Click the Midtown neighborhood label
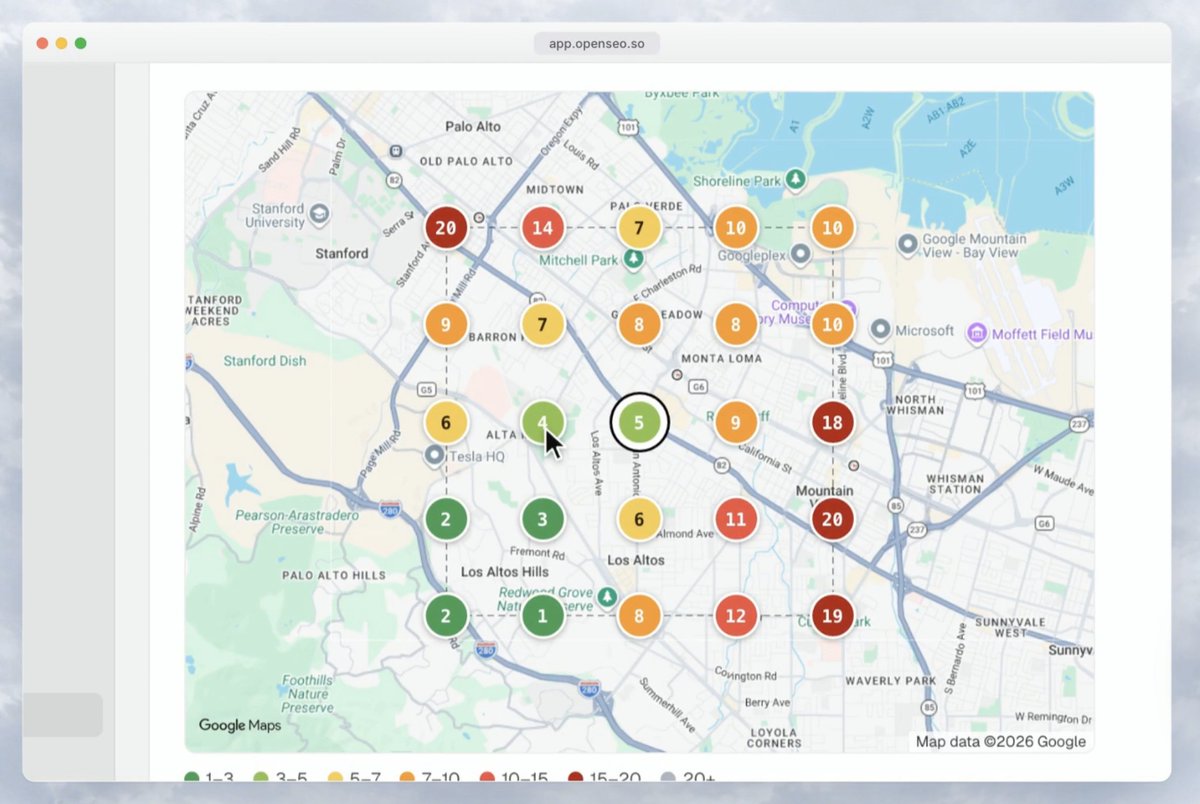Screen dimensions: 1200x804 (x=554, y=189)
